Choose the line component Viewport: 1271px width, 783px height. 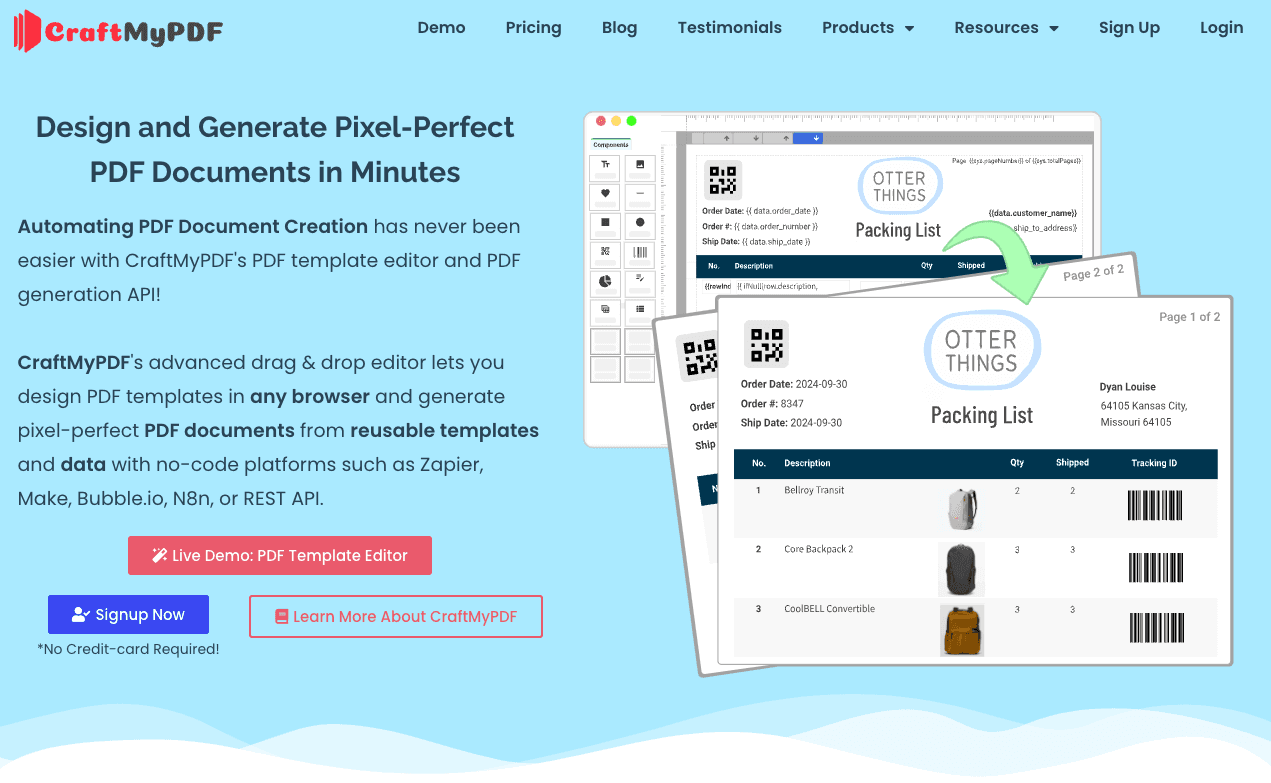638,194
